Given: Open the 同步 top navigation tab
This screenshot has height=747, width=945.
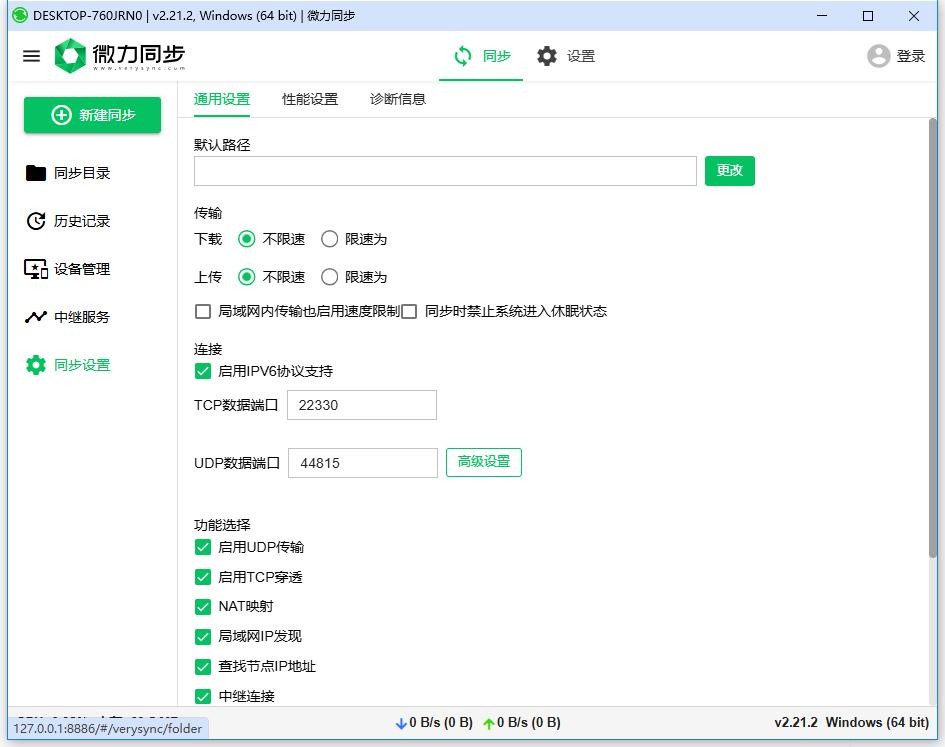Looking at the screenshot, I should [481, 56].
